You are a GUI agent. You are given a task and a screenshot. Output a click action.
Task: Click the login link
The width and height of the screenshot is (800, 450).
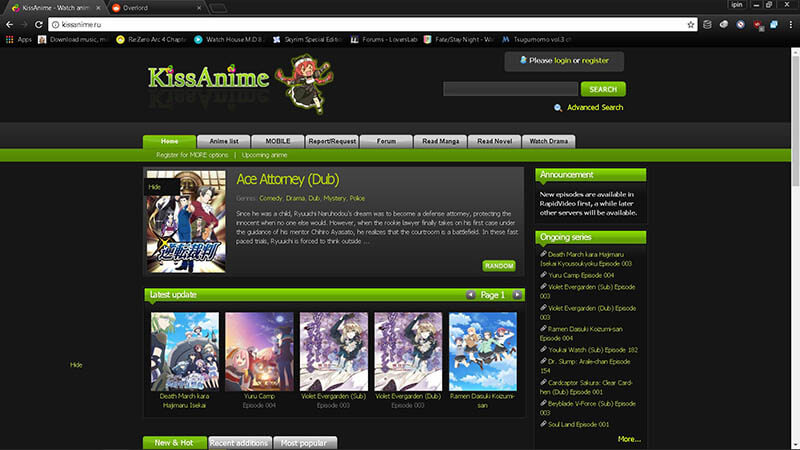pyautogui.click(x=562, y=60)
